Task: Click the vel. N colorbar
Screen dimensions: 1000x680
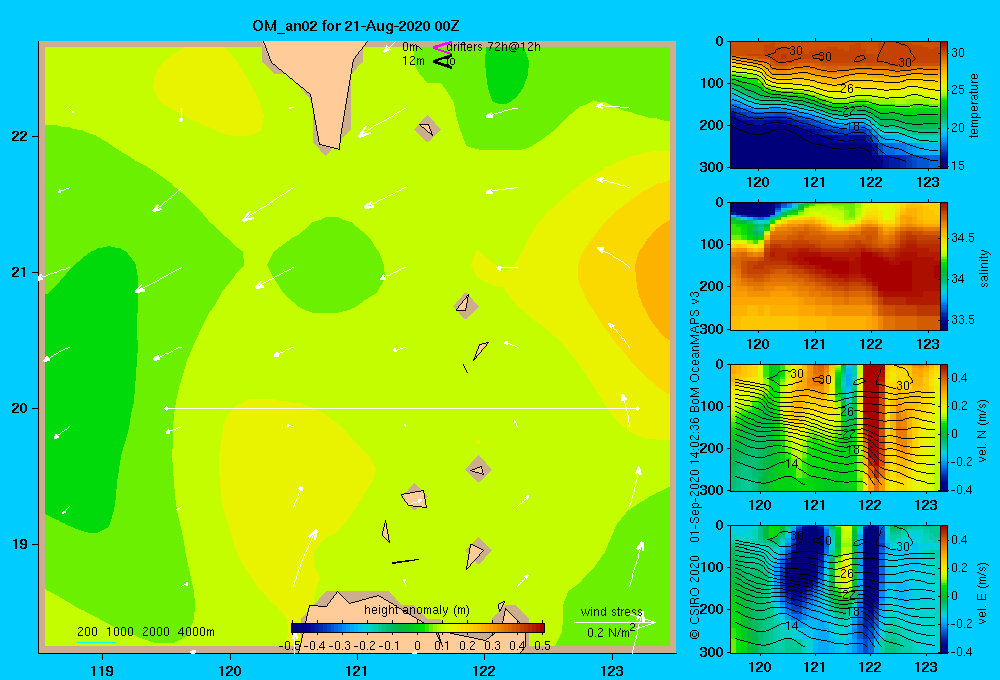Action: (x=944, y=427)
